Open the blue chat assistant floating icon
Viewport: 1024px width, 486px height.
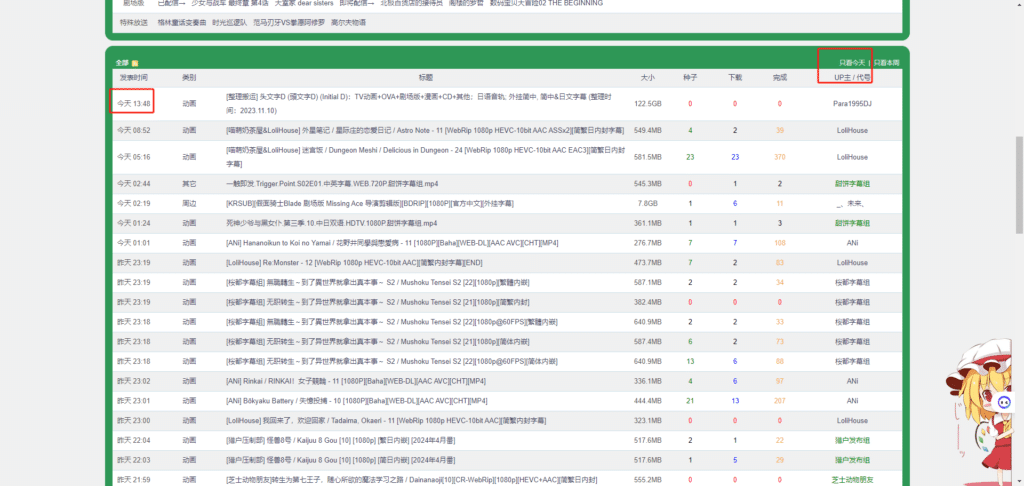point(1004,402)
